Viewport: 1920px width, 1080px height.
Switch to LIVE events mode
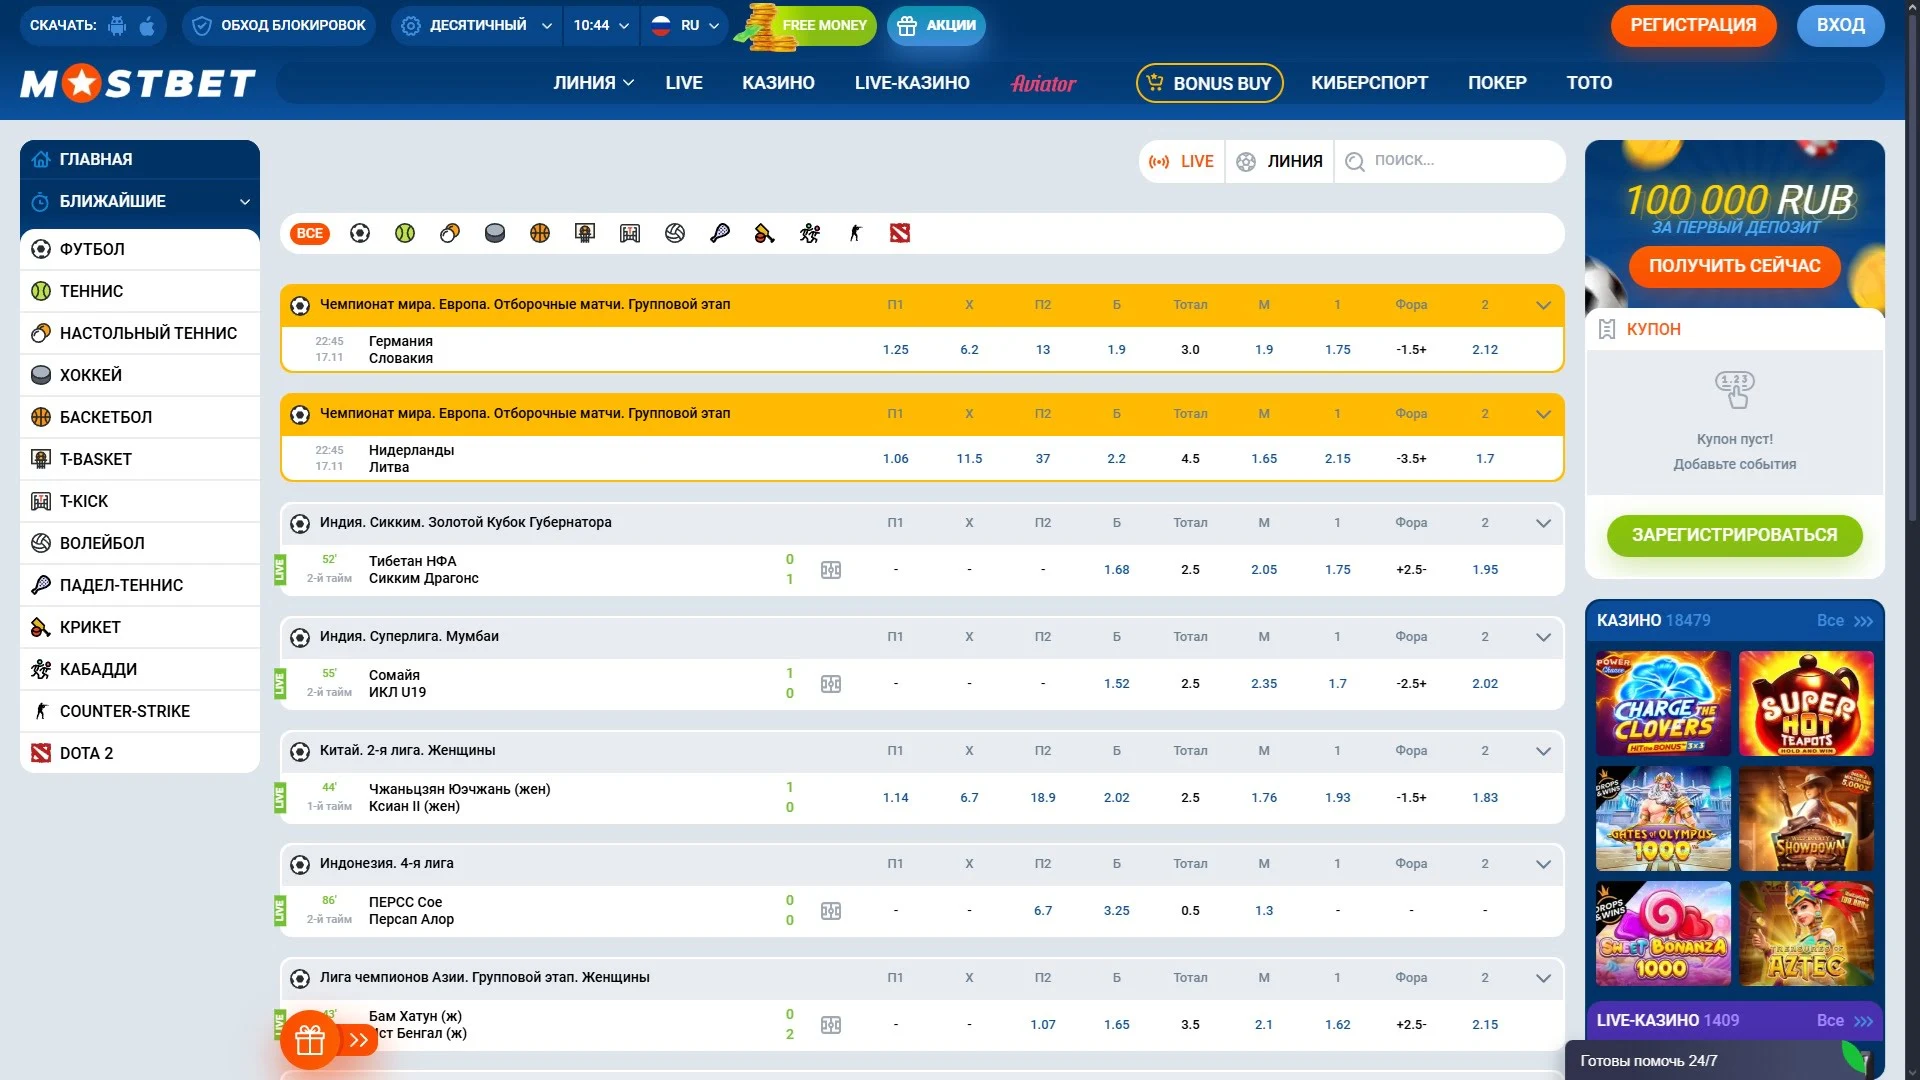(x=1182, y=162)
